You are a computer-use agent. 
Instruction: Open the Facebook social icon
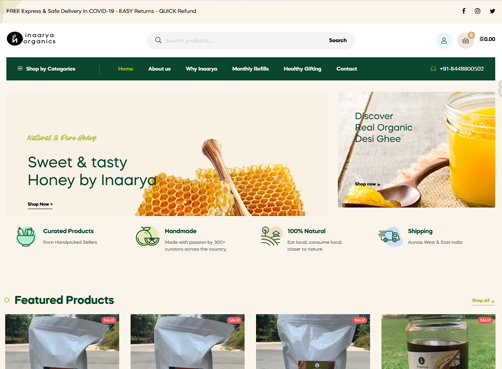pyautogui.click(x=464, y=11)
